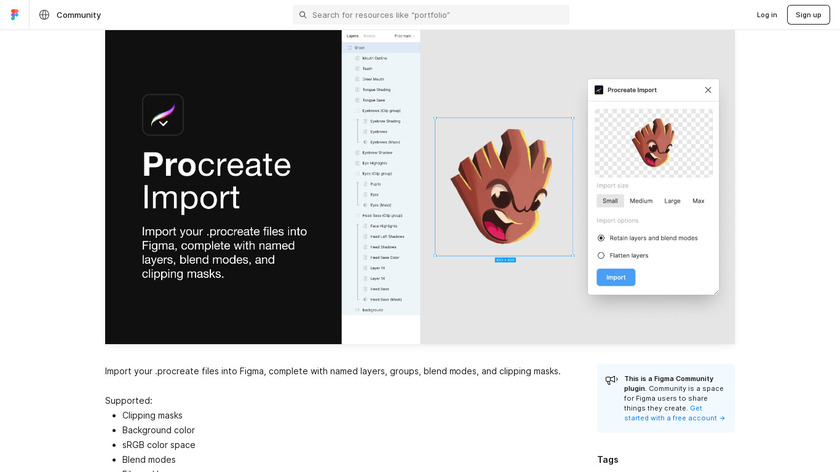This screenshot has height=472, width=840.
Task: Select the Head Base (Clip group) layer
Action: point(381,215)
